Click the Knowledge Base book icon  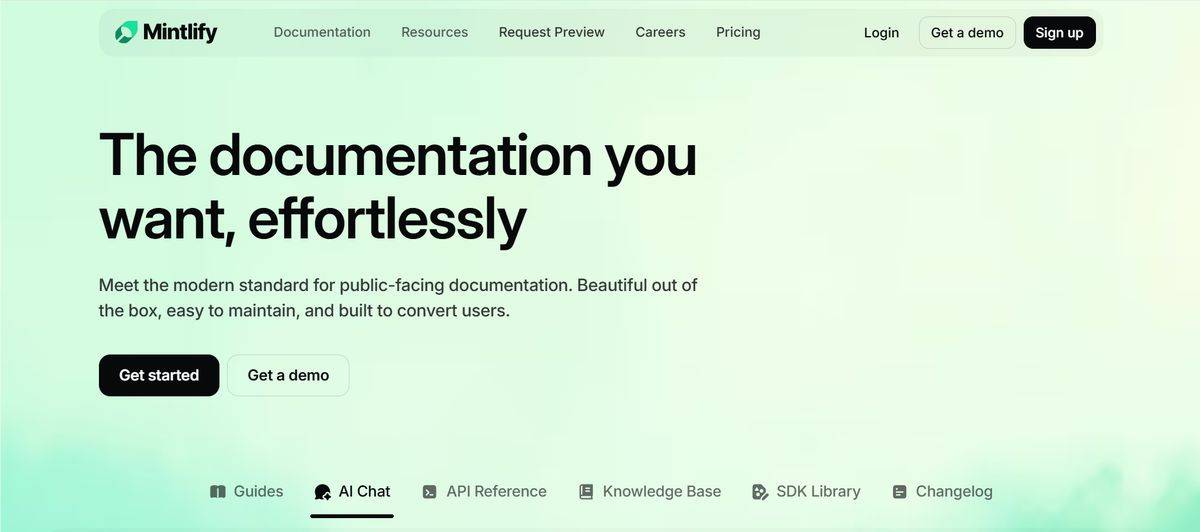(586, 491)
